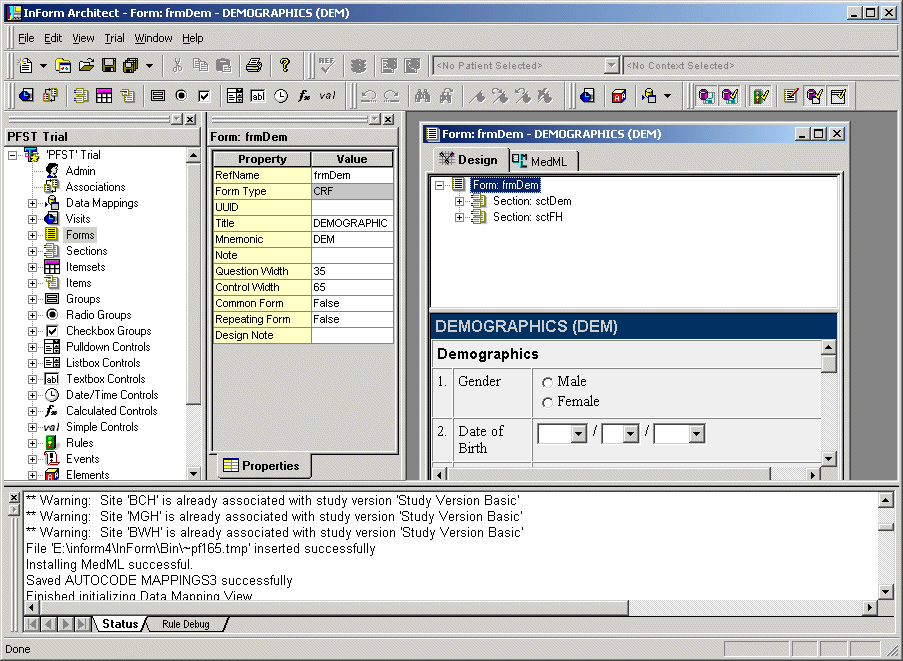Click the Save All stacked disks icon

[x=131, y=66]
